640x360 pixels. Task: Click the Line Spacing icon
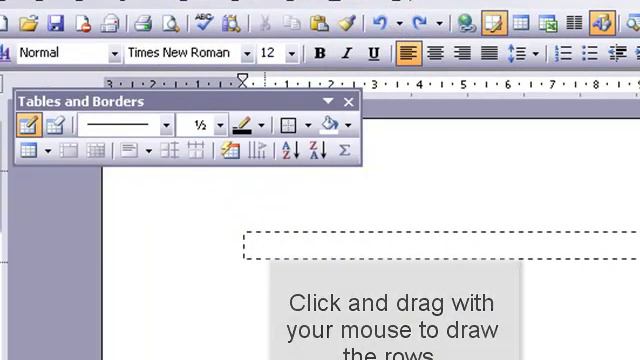pyautogui.click(x=516, y=53)
